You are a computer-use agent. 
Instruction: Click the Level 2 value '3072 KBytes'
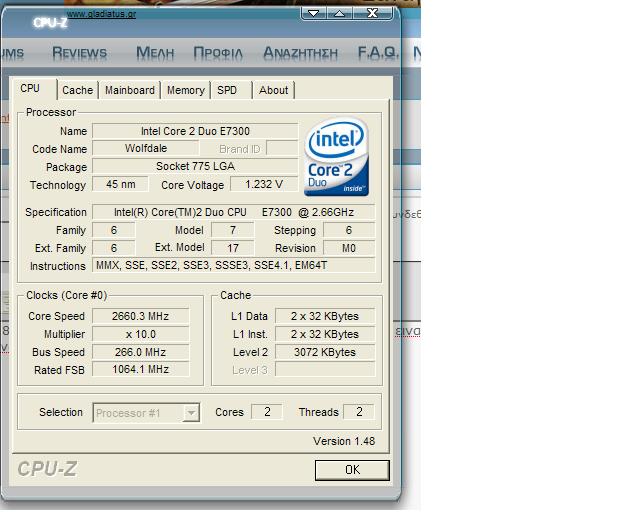[x=325, y=352]
